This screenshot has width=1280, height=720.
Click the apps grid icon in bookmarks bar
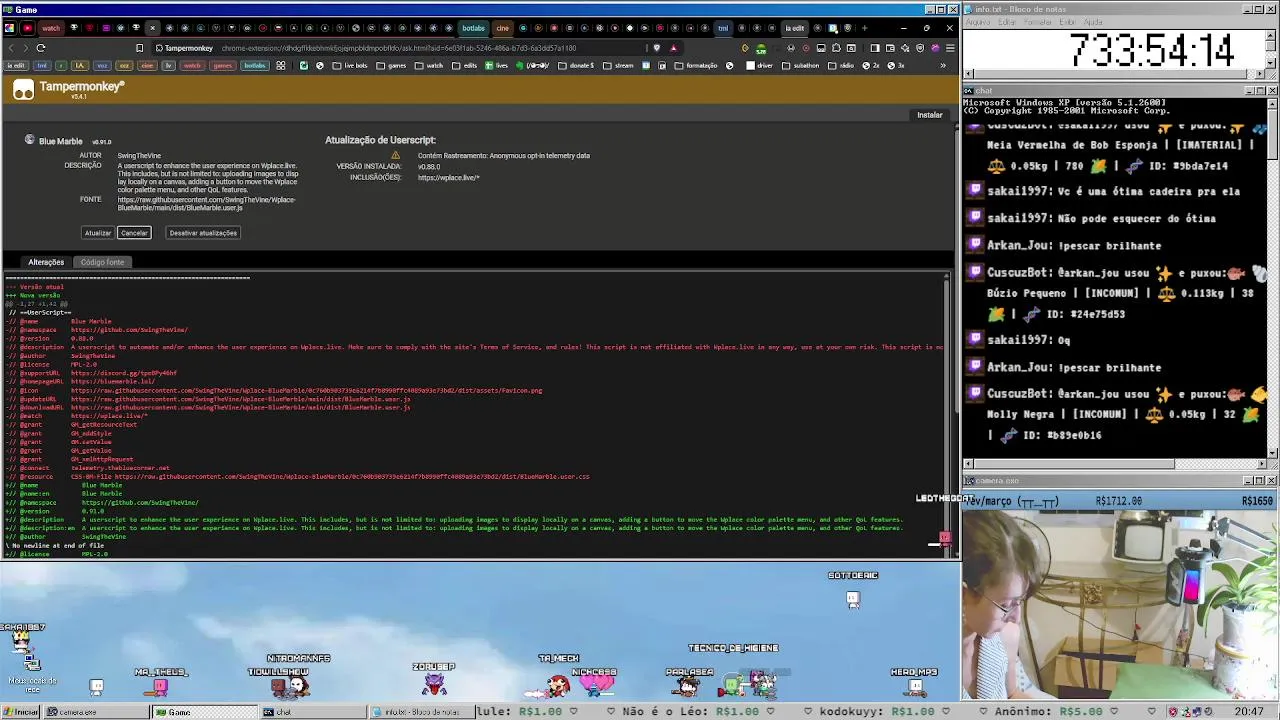(281, 66)
